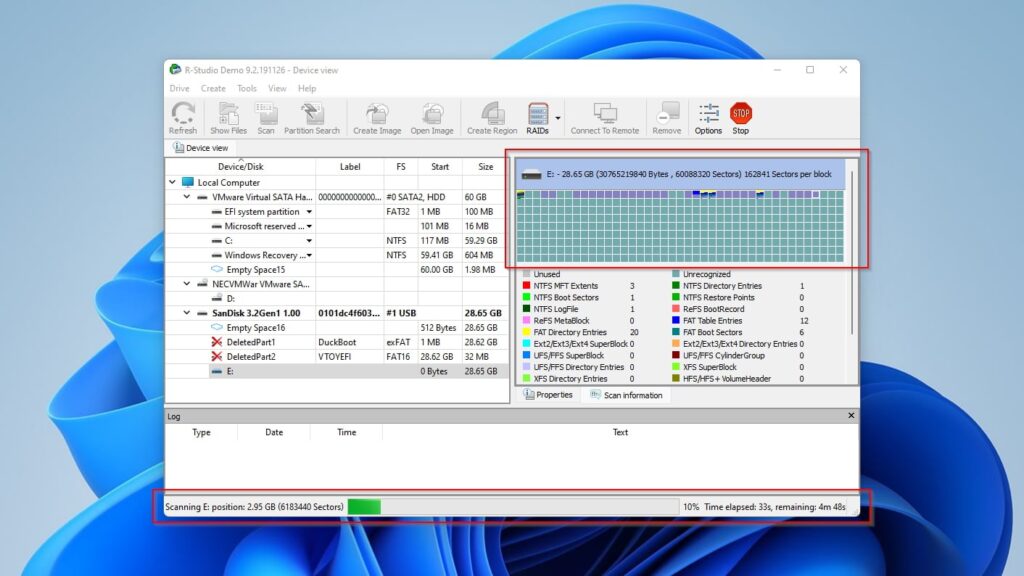
Task: Select DeletedPart2 VTOYEFI row
Action: pos(337,357)
